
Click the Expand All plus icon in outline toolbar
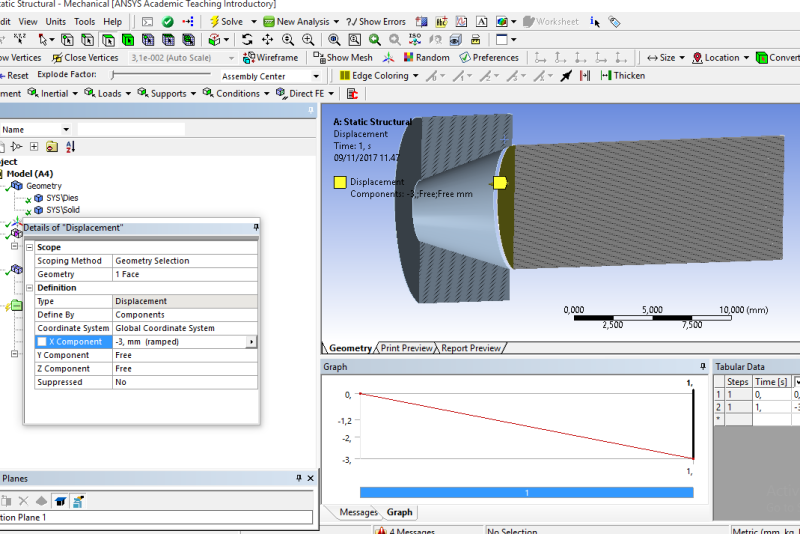point(34,147)
